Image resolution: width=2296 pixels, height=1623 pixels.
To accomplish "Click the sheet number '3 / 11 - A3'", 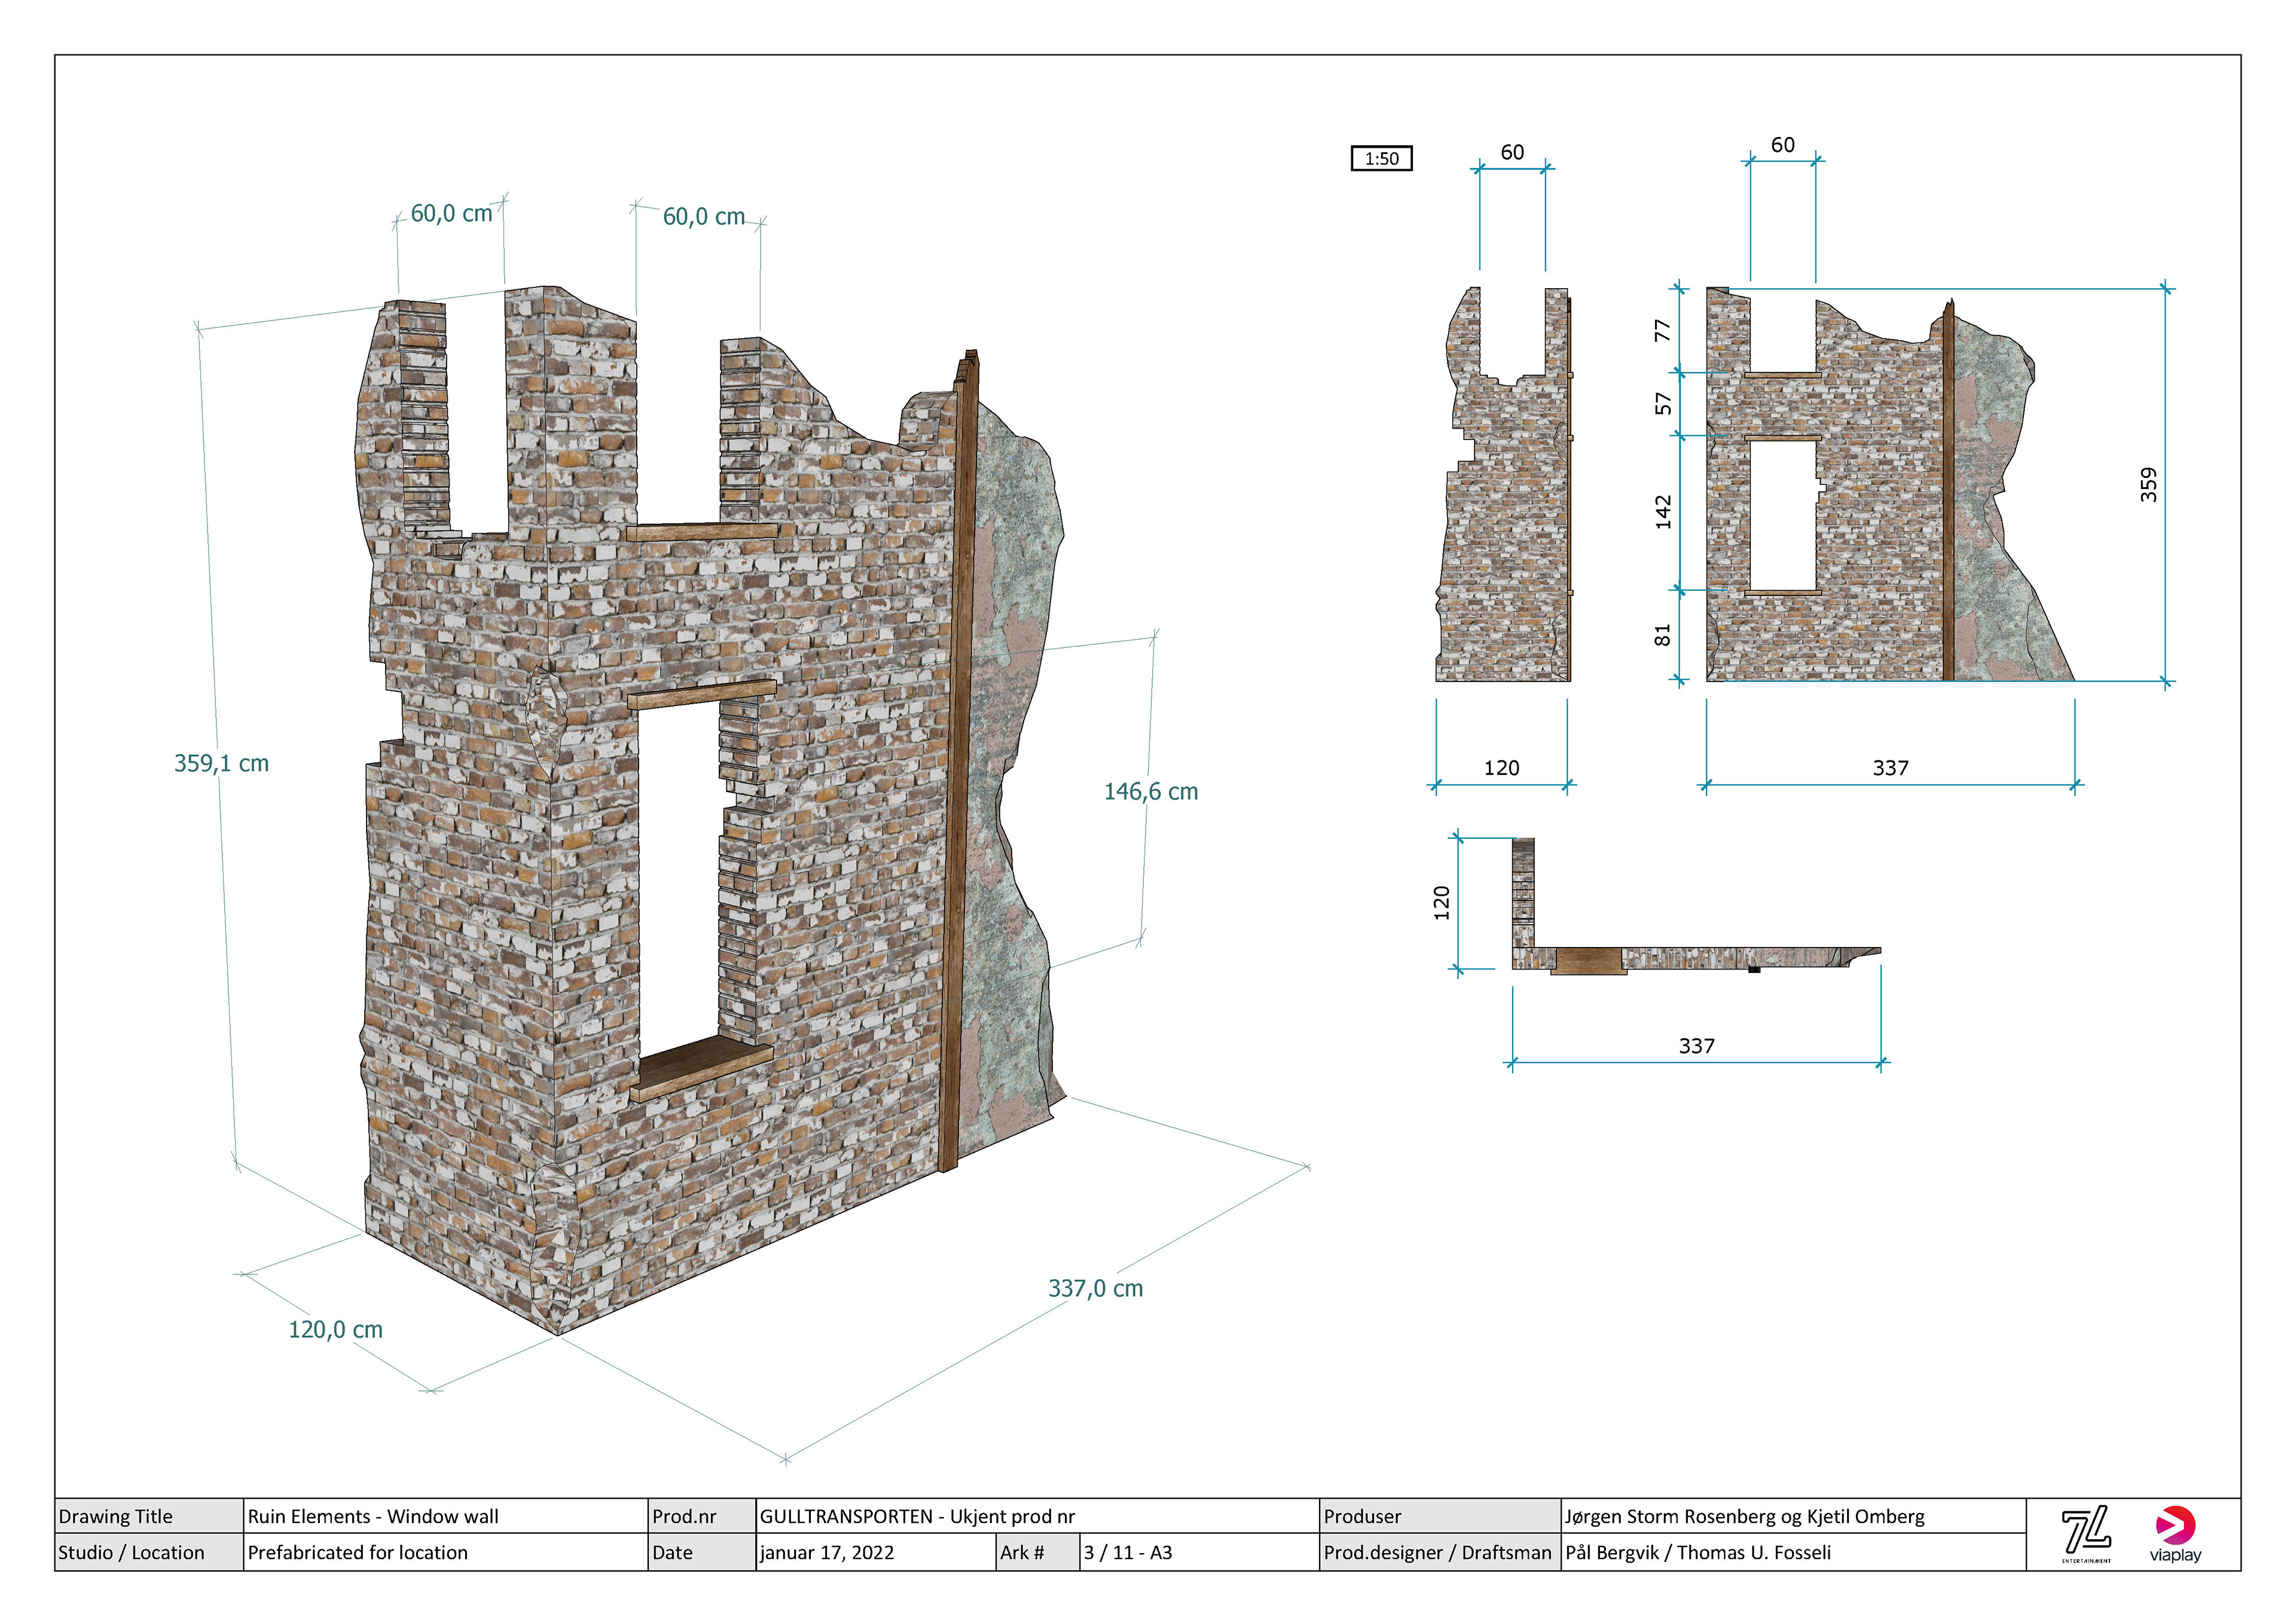I will click(1127, 1553).
